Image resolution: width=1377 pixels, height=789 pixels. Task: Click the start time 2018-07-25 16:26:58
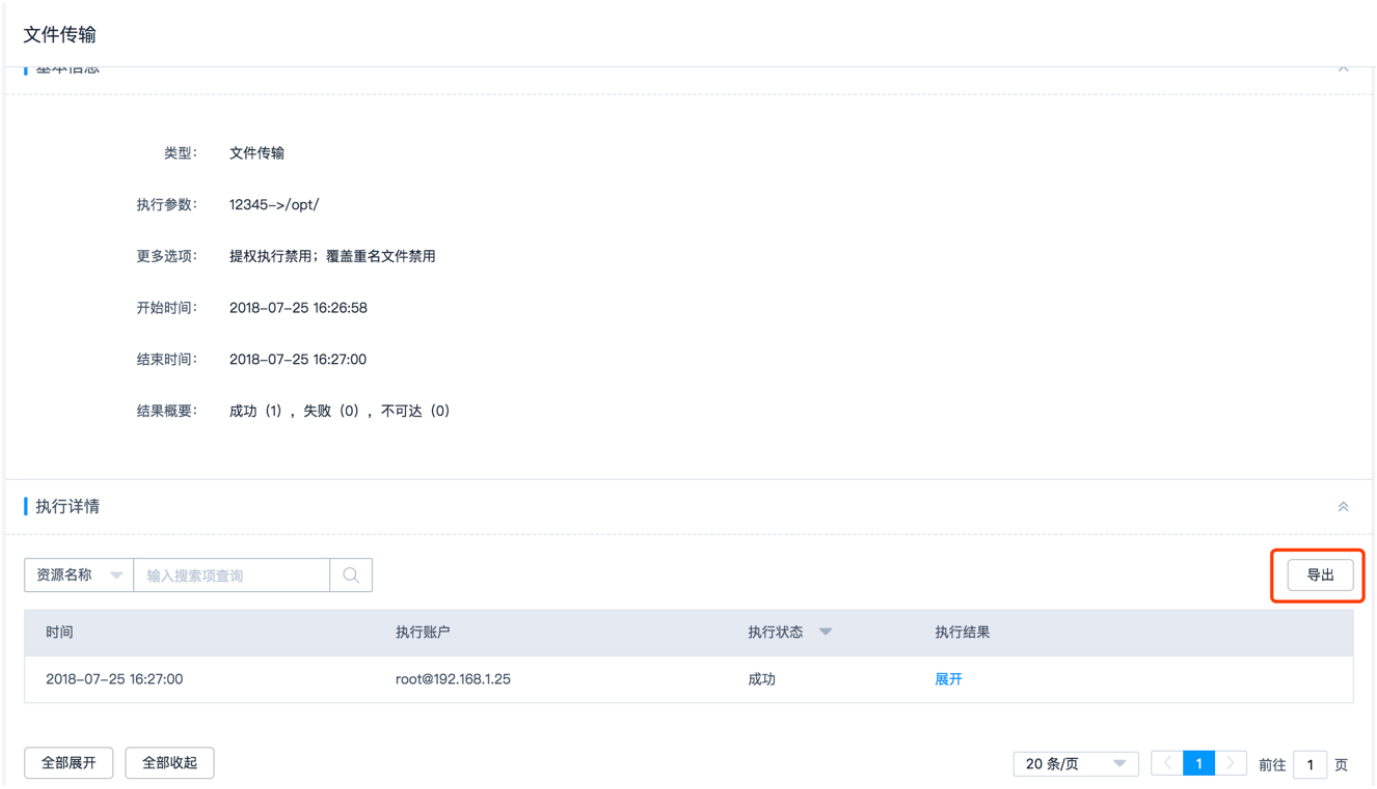[298, 308]
